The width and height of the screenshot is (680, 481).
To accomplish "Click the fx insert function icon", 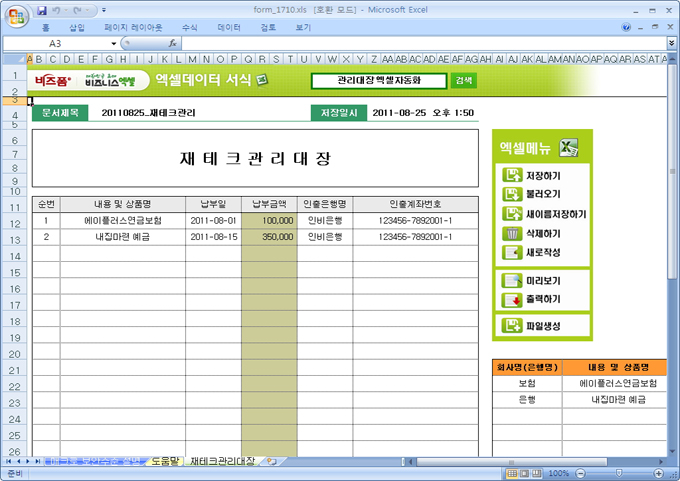I will coord(172,44).
